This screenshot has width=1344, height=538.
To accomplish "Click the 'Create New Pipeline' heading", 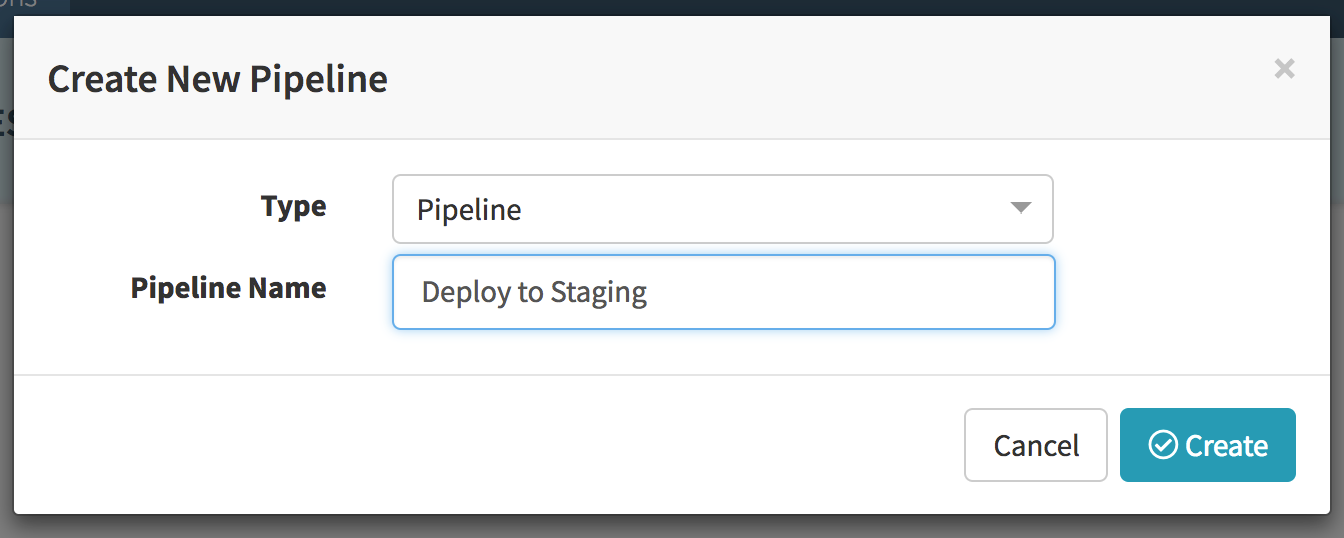I will (x=218, y=79).
